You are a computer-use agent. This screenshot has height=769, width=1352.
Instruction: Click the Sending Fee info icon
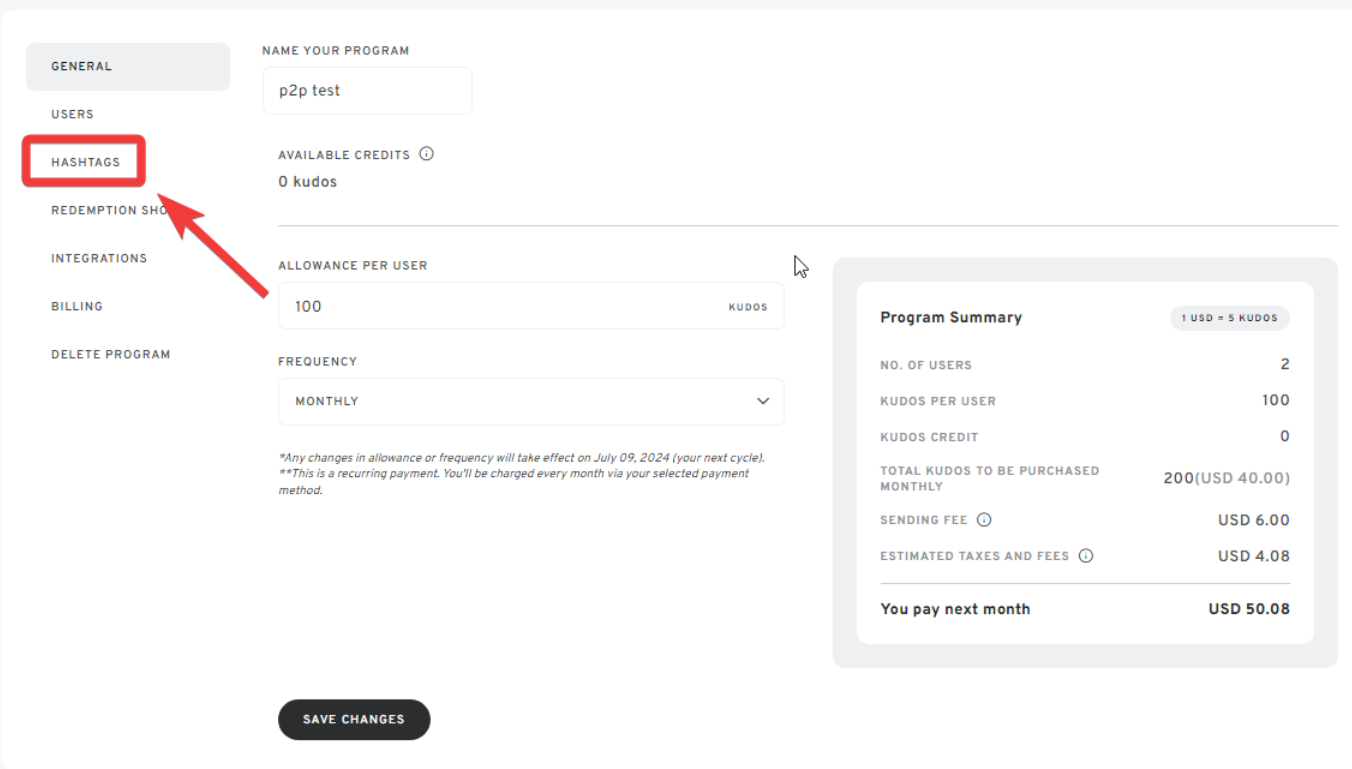(984, 520)
